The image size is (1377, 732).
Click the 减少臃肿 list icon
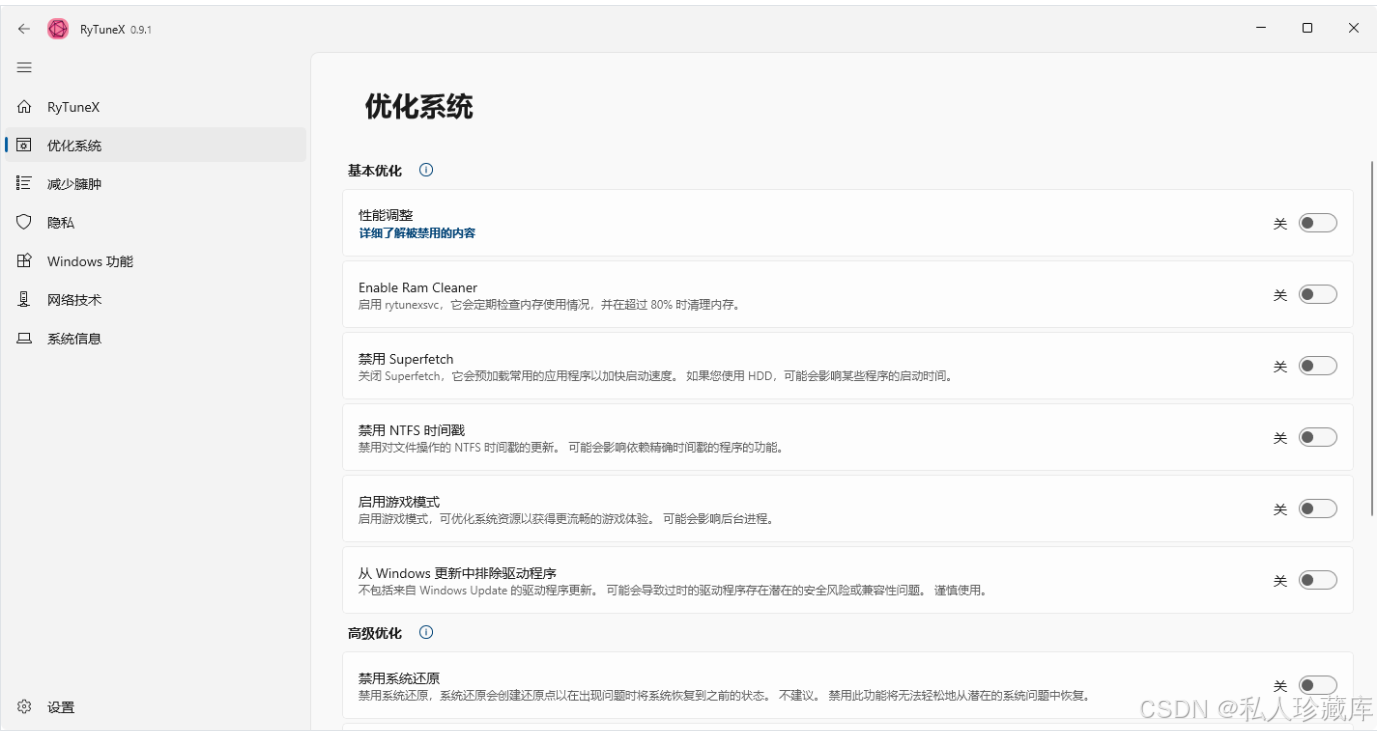pyautogui.click(x=25, y=184)
